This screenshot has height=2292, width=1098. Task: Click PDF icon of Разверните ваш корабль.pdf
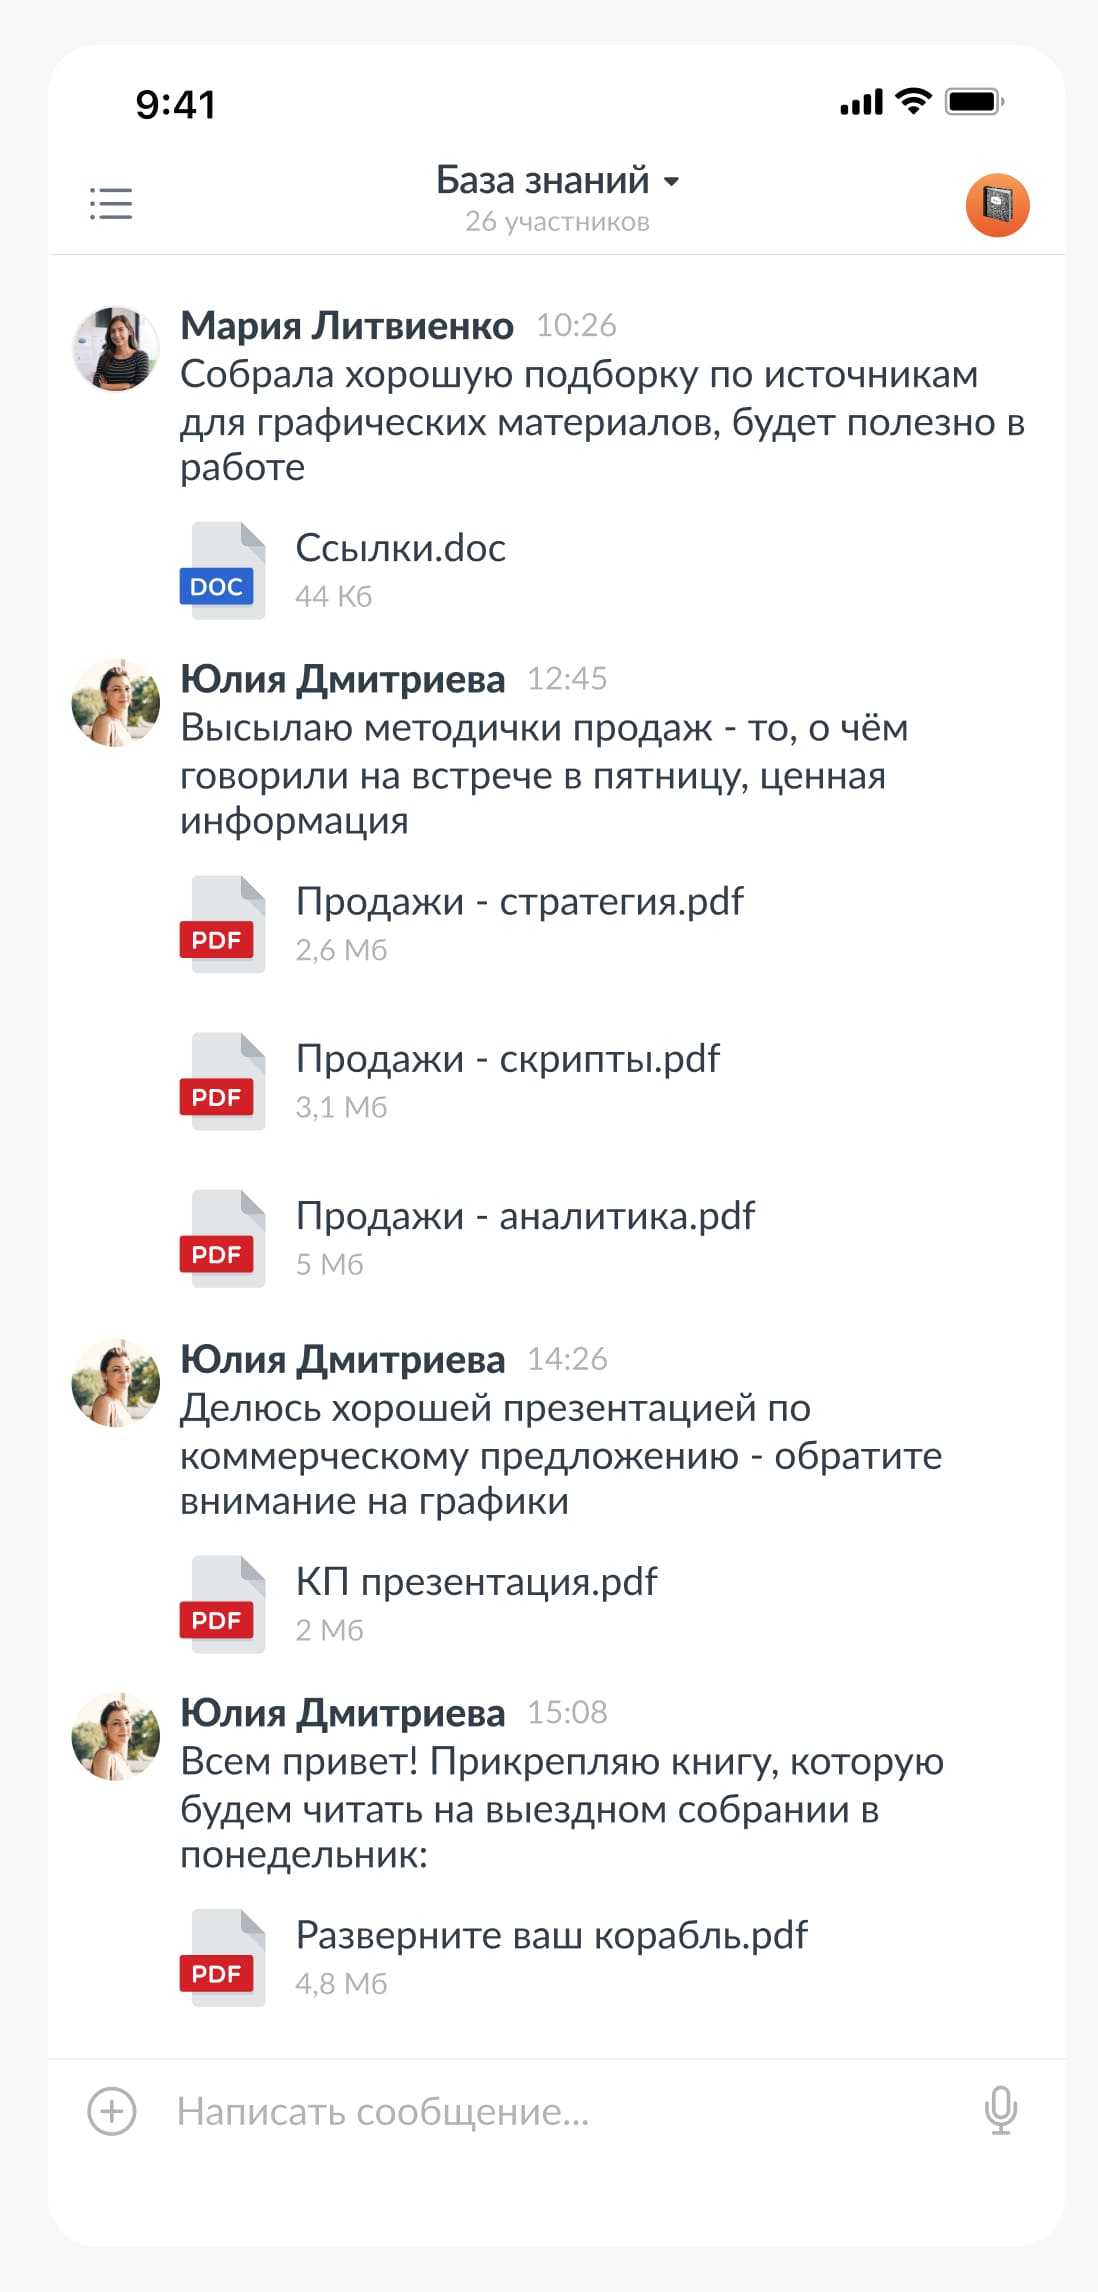click(x=223, y=1958)
